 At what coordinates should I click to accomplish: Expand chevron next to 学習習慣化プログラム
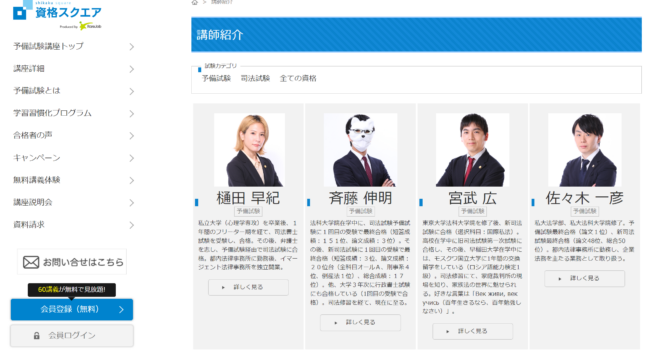(131, 114)
